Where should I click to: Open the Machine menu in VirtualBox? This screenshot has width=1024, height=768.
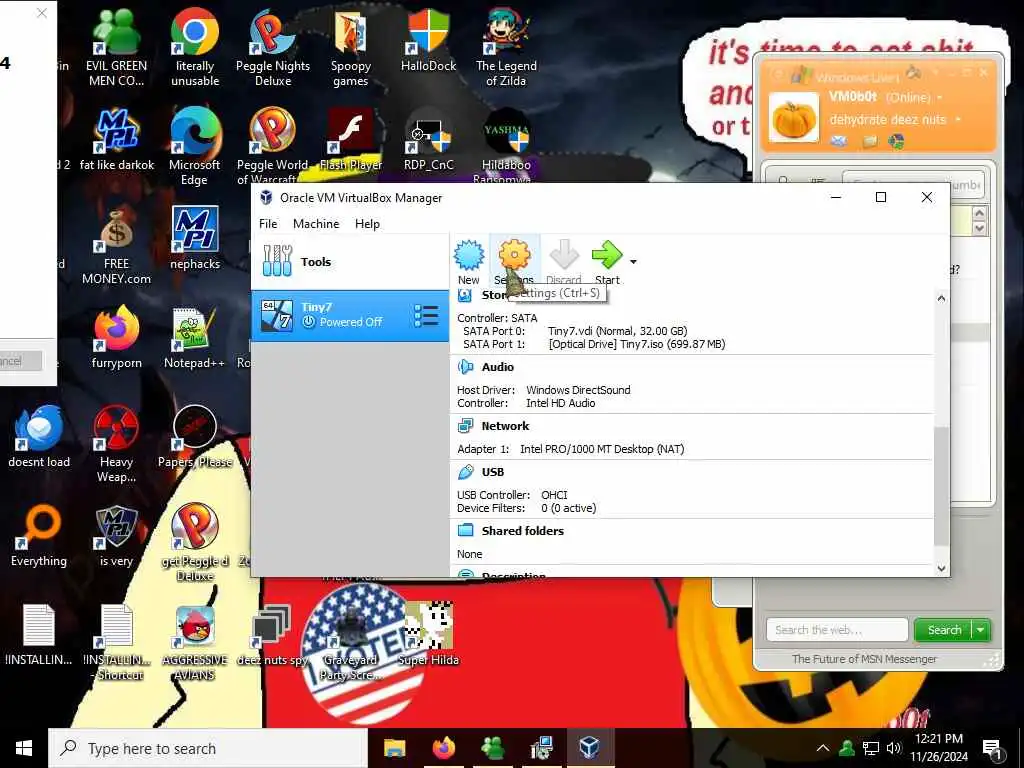point(316,223)
